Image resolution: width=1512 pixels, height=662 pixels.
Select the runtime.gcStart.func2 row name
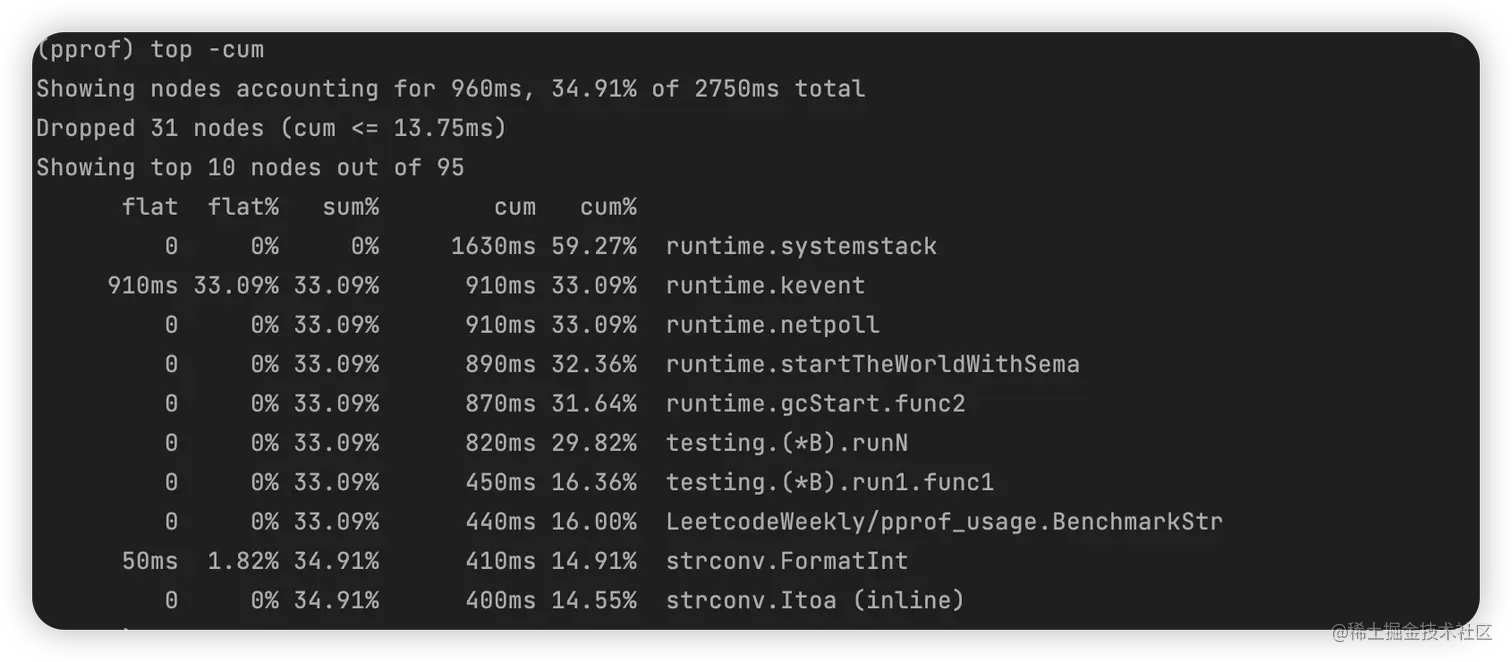click(x=815, y=404)
